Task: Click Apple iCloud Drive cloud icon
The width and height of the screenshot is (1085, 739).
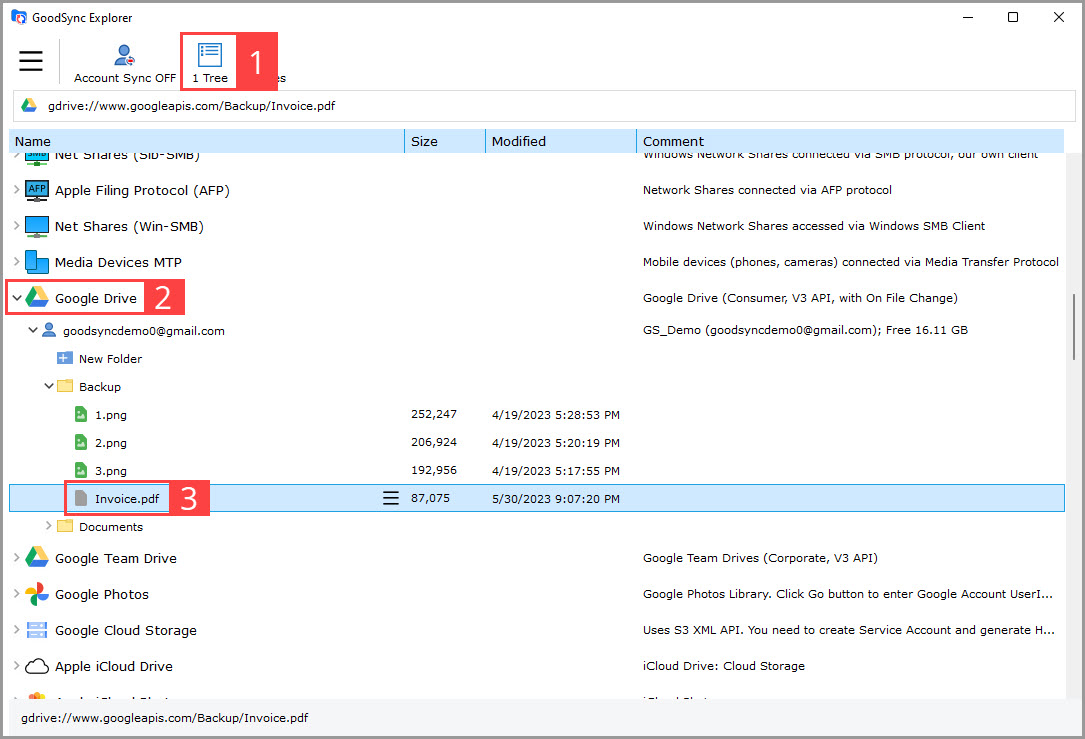Action: pyautogui.click(x=37, y=666)
